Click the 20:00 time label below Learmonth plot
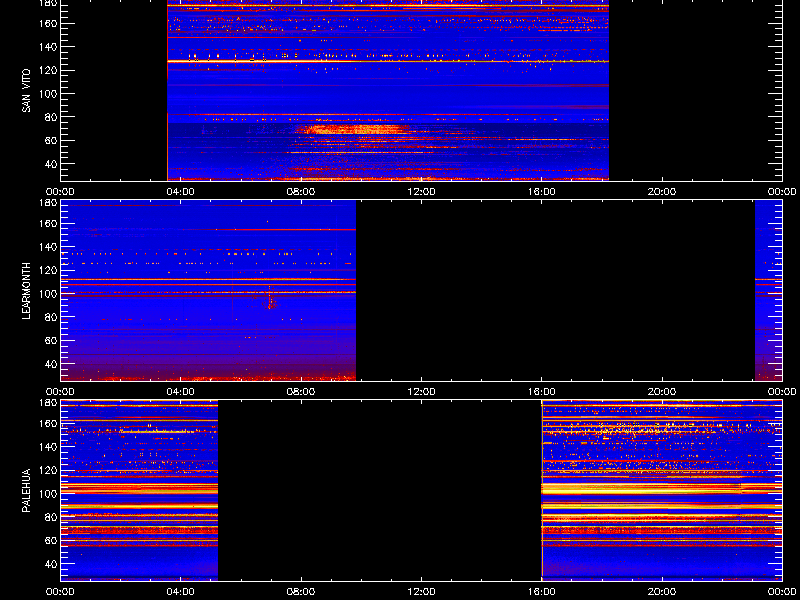The width and height of the screenshot is (800, 600). point(662,392)
